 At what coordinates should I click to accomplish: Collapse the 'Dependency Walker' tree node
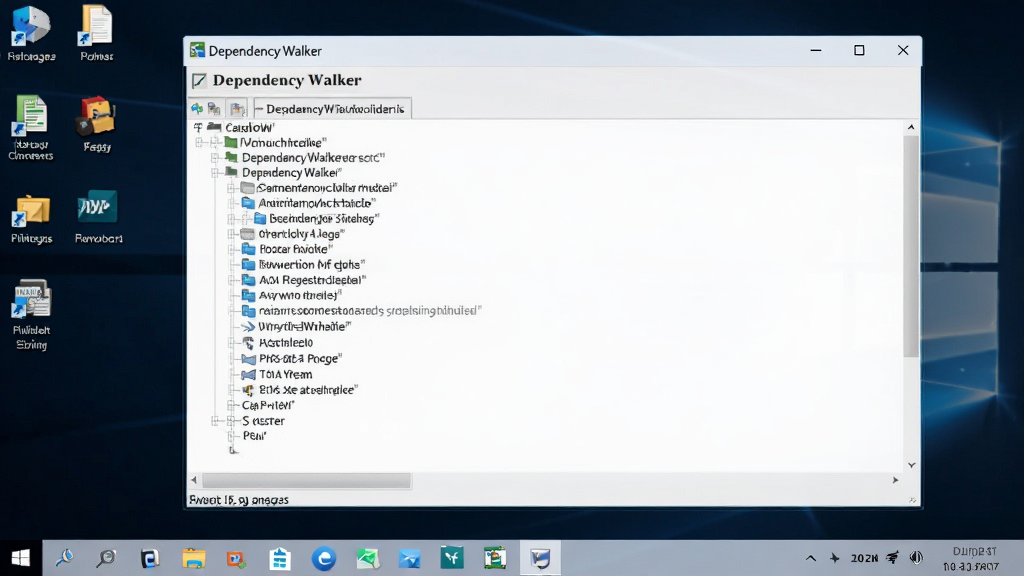(215, 172)
